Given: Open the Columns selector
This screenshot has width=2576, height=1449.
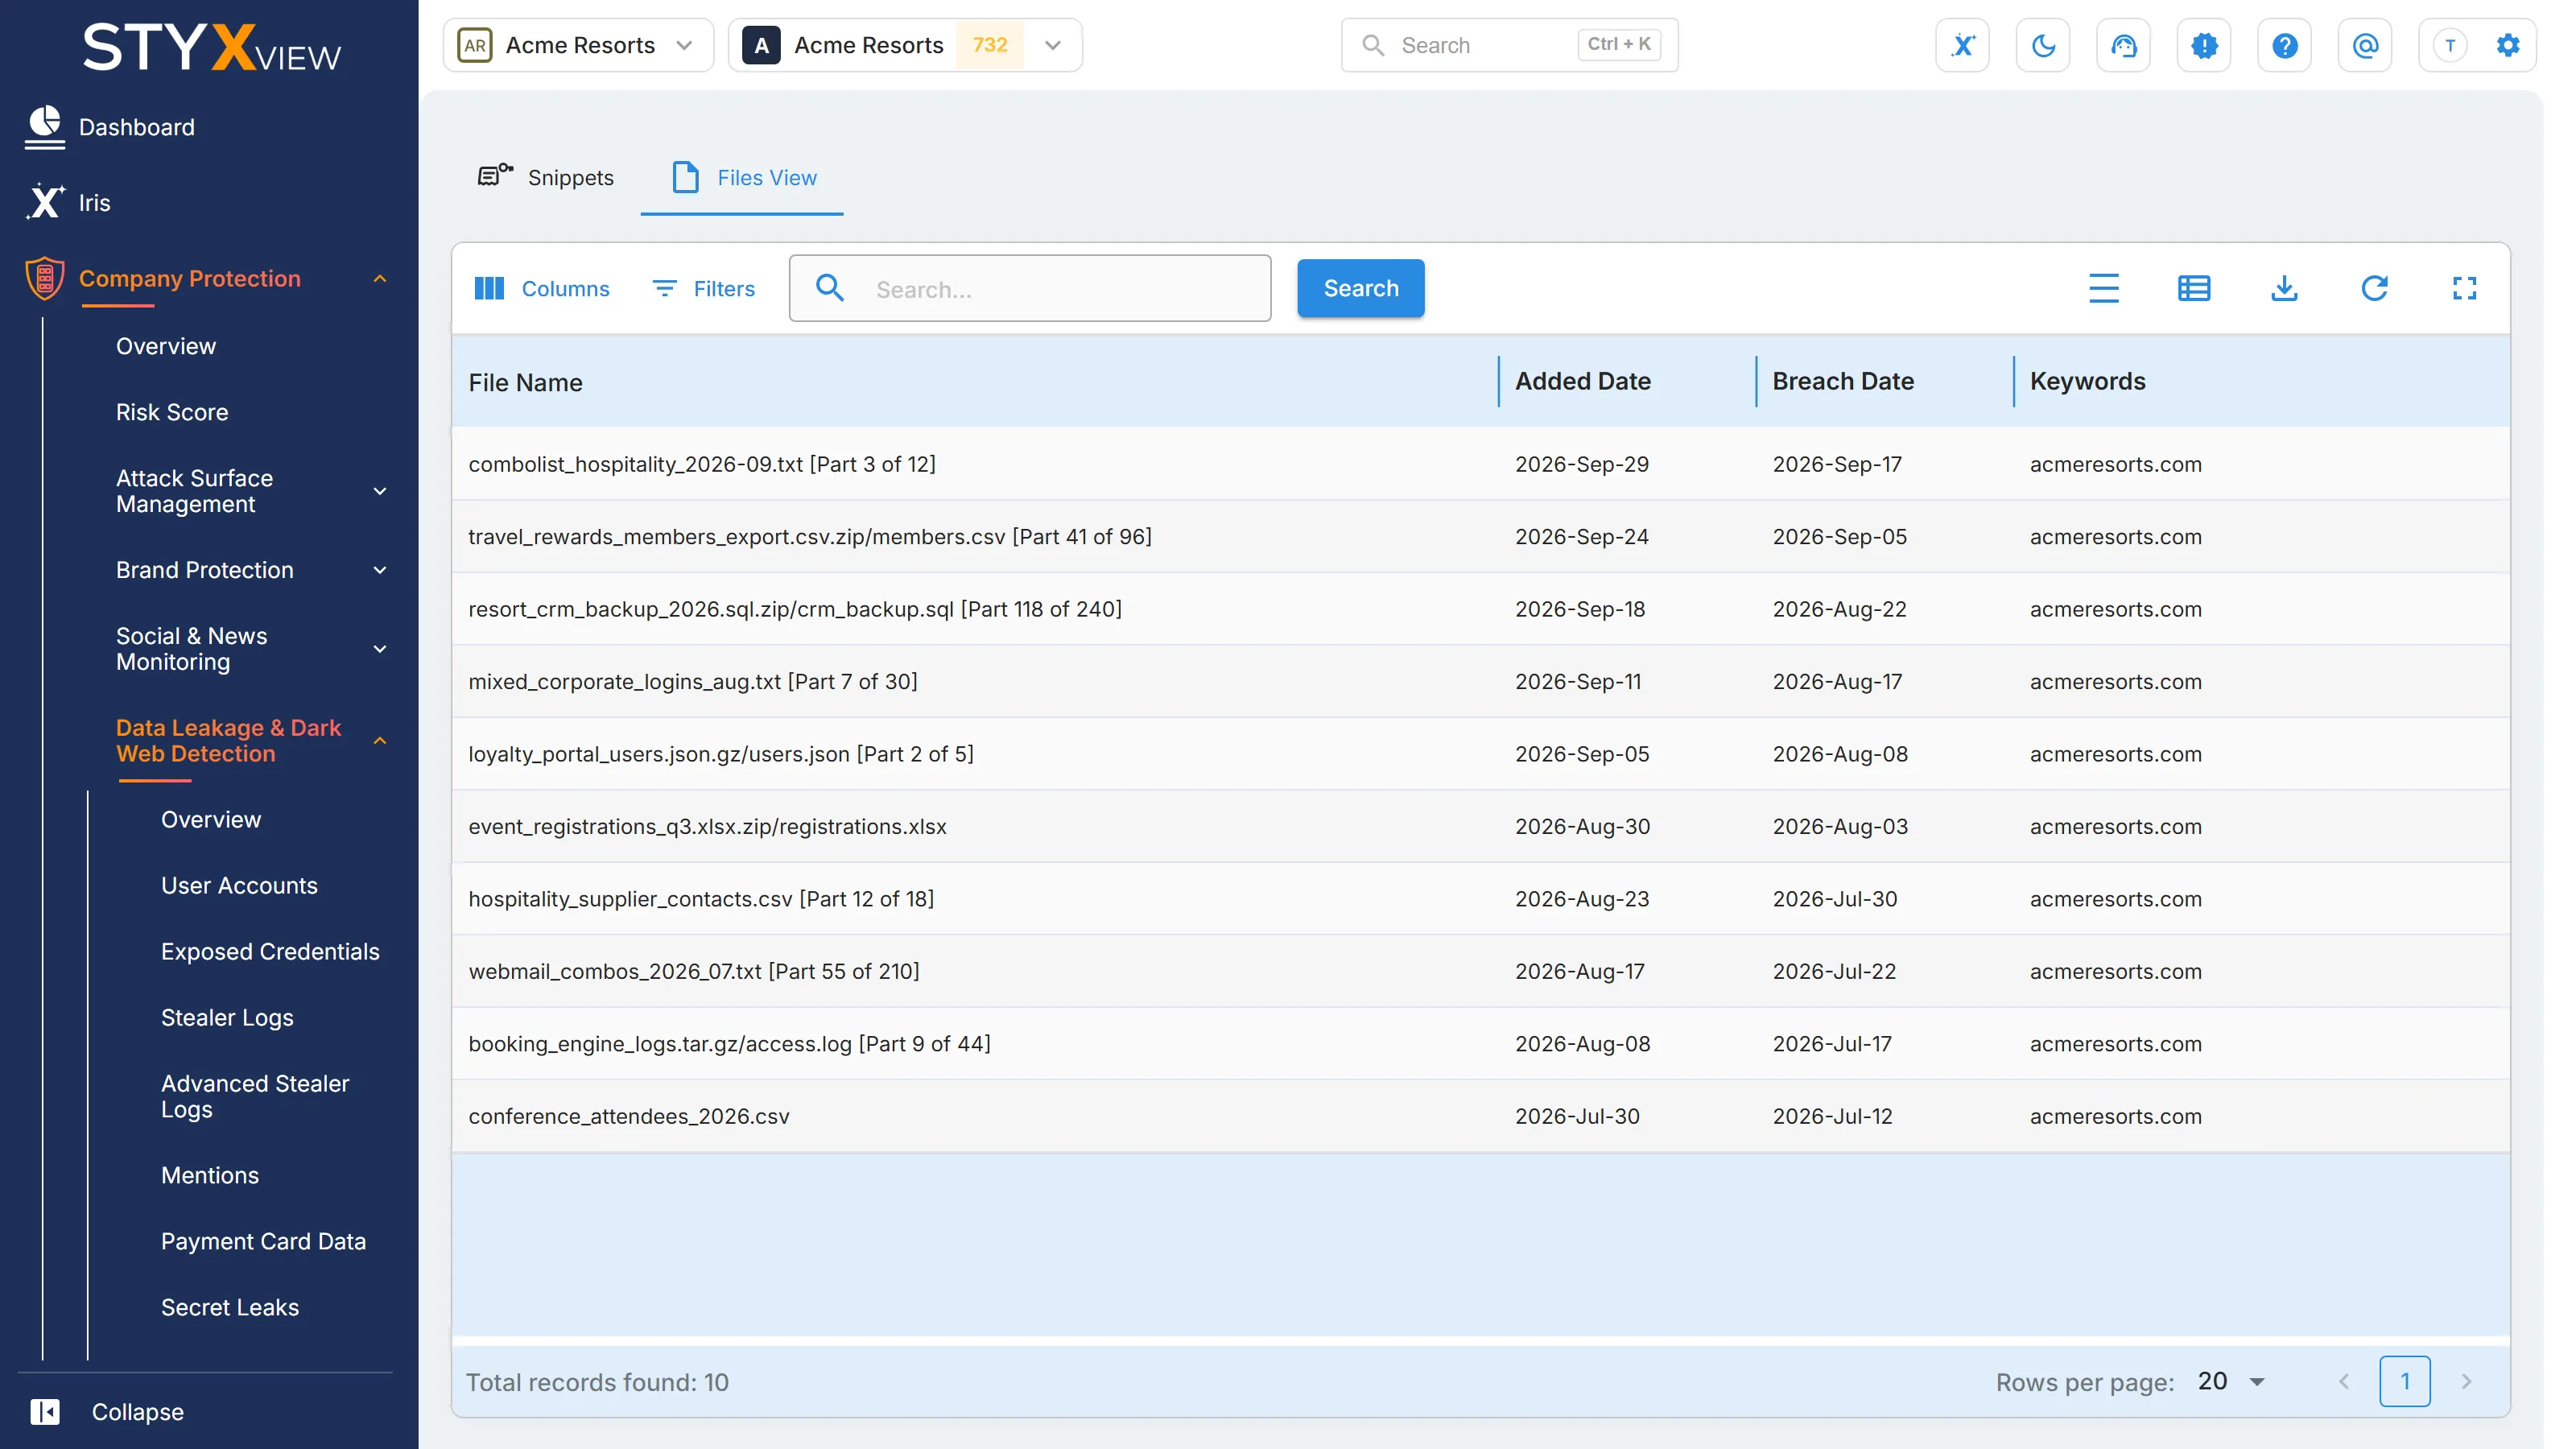Looking at the screenshot, I should pyautogui.click(x=541, y=288).
